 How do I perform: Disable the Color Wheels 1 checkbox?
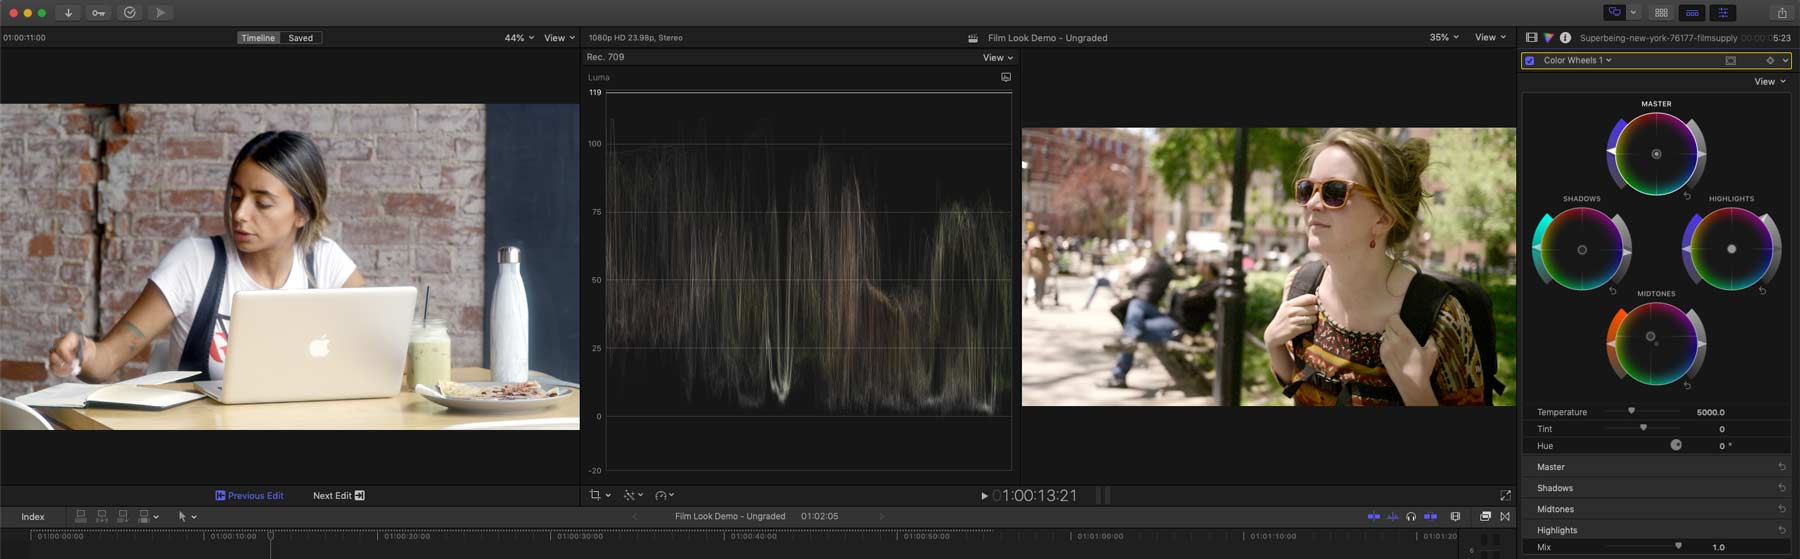1530,60
